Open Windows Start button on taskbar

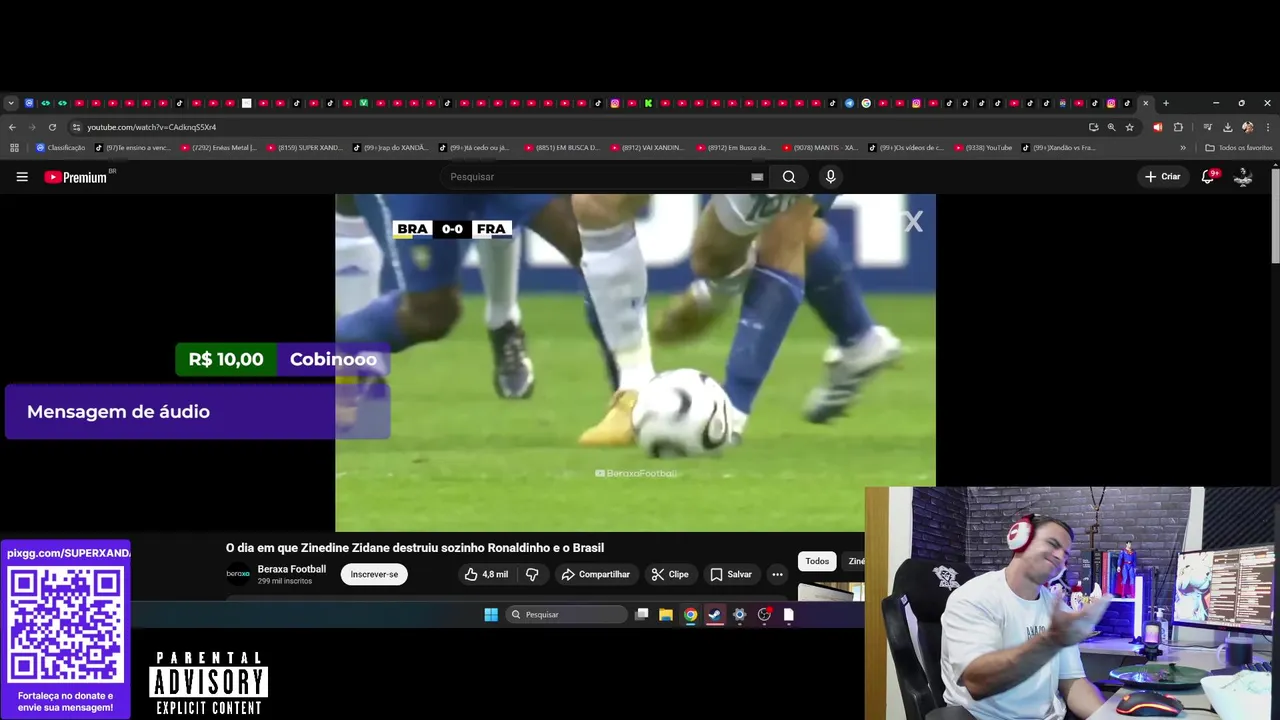point(491,615)
